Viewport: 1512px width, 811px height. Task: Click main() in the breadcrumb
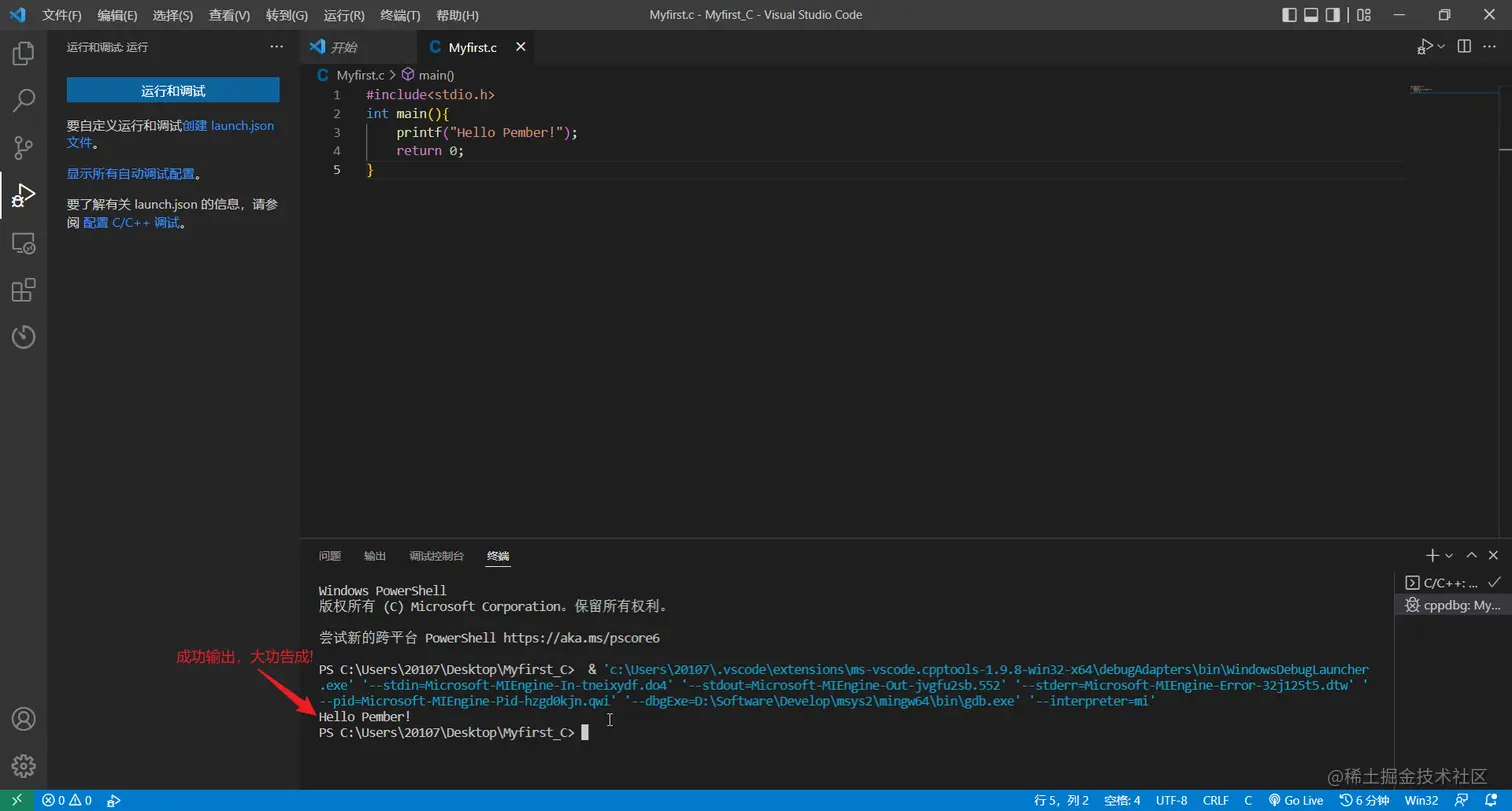point(436,75)
